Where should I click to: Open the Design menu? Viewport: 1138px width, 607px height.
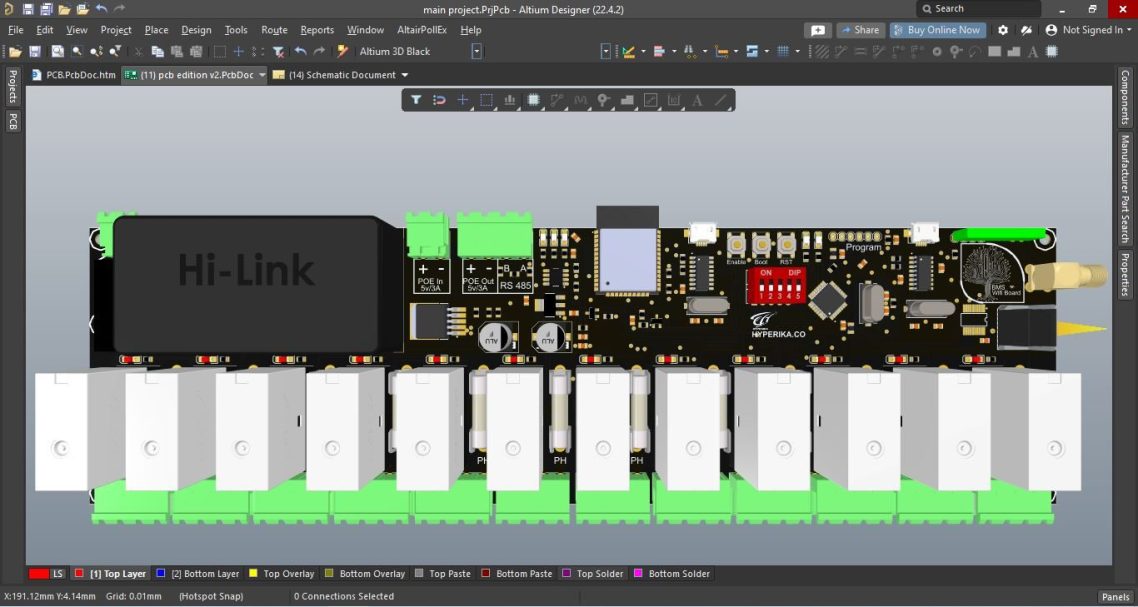[196, 30]
